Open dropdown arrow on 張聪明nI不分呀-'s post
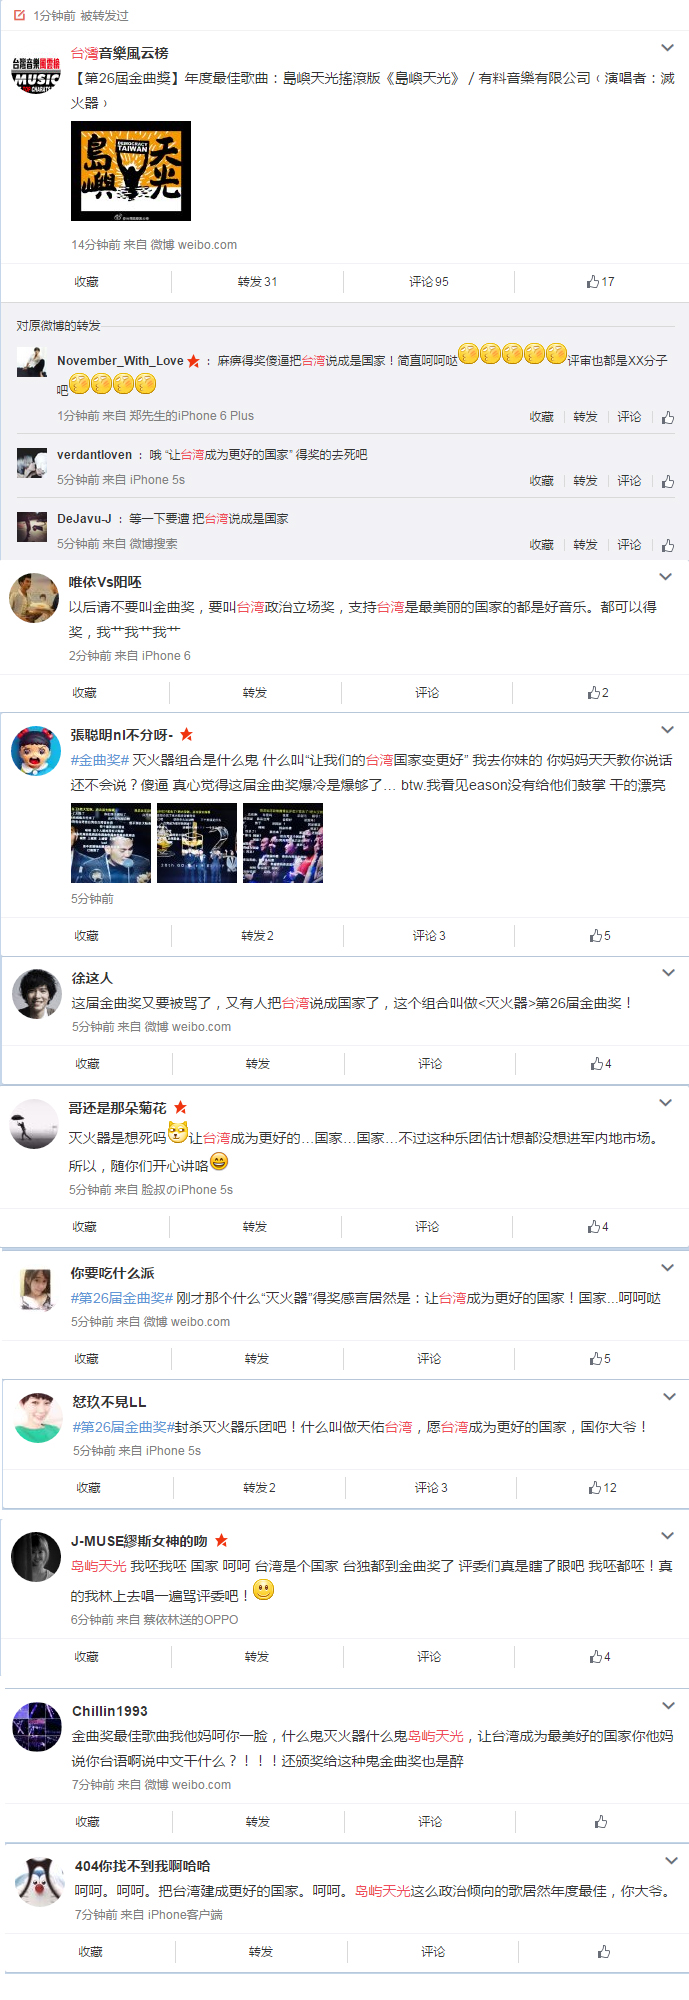689x2000 pixels. tap(668, 730)
